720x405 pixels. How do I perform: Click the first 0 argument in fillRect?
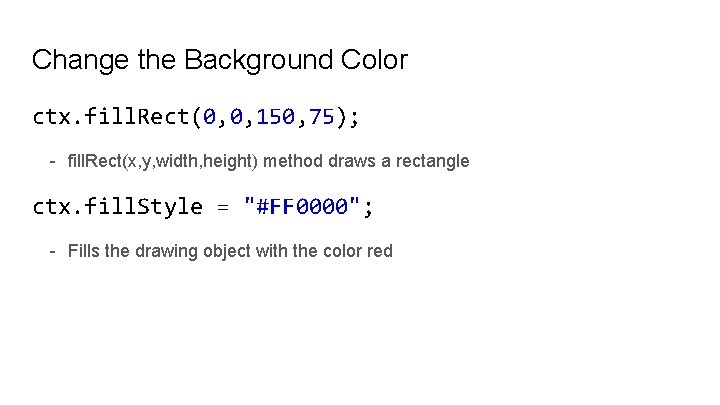click(209, 117)
